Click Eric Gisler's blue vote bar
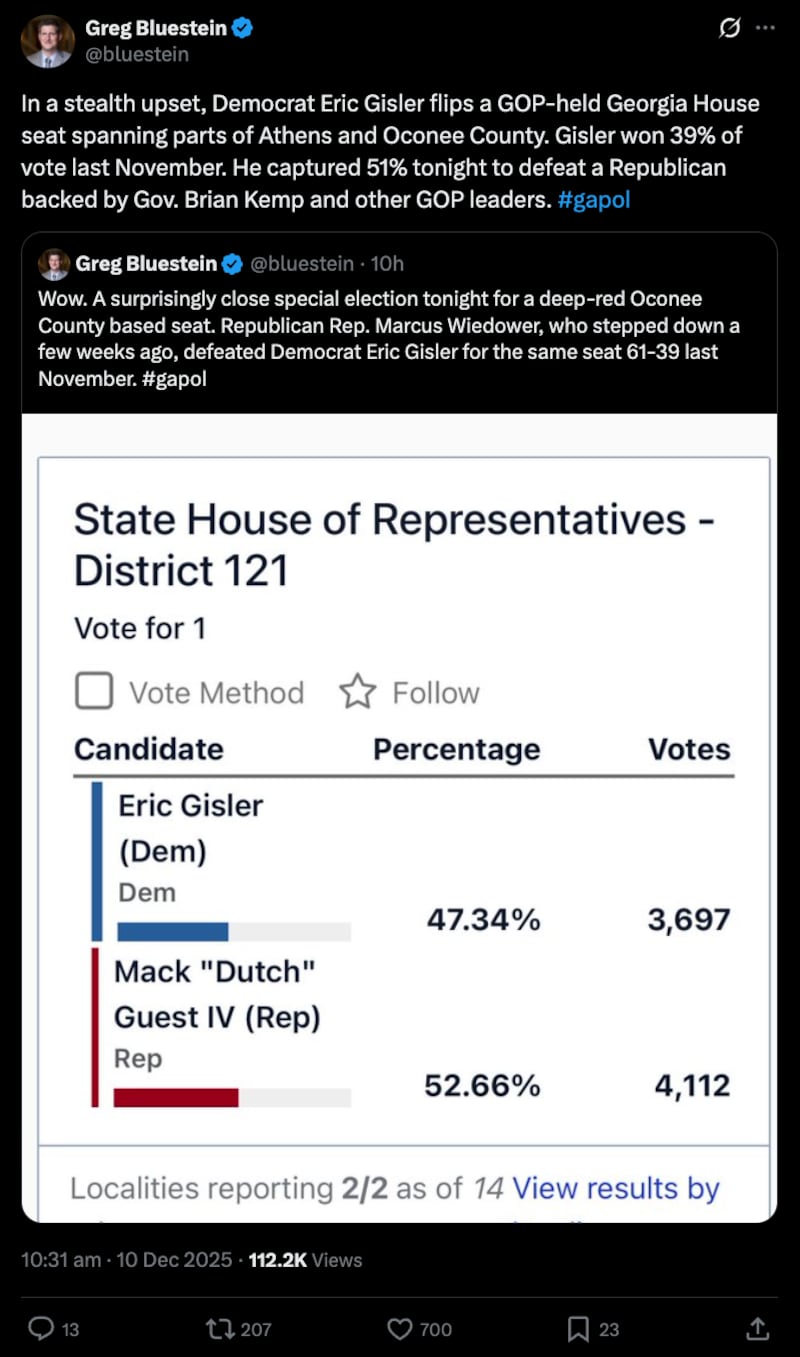 click(173, 932)
